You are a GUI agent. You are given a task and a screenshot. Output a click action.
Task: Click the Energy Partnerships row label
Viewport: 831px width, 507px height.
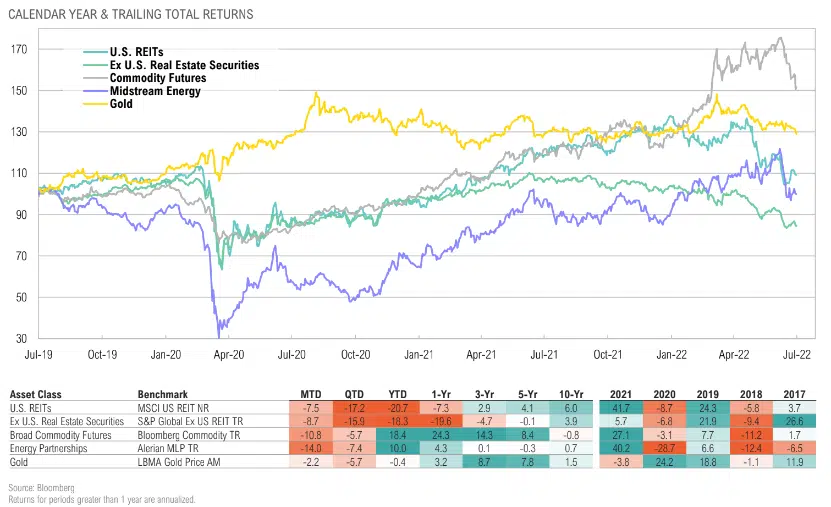(x=51, y=449)
